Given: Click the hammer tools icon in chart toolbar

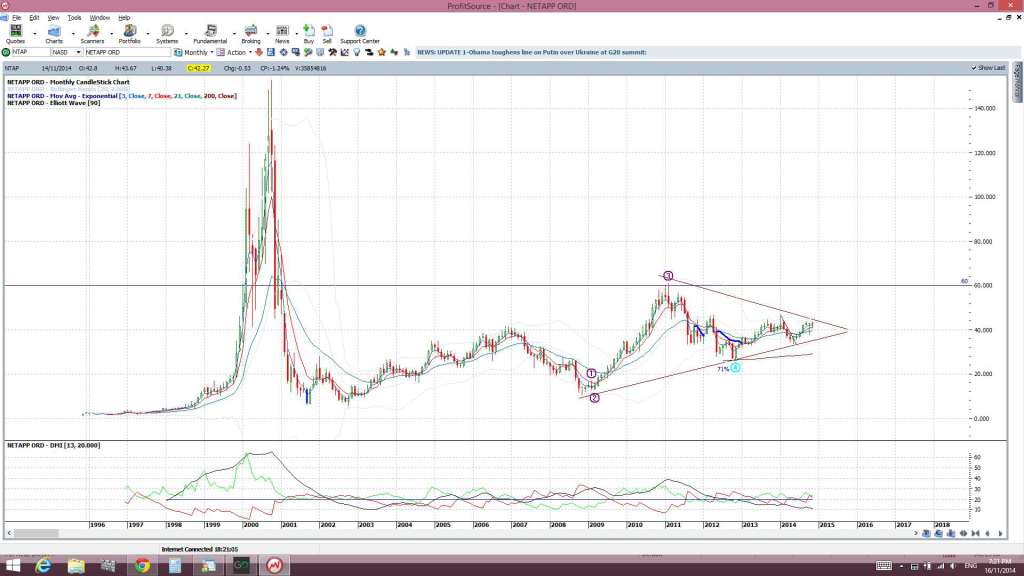Looking at the screenshot, I should point(332,52).
